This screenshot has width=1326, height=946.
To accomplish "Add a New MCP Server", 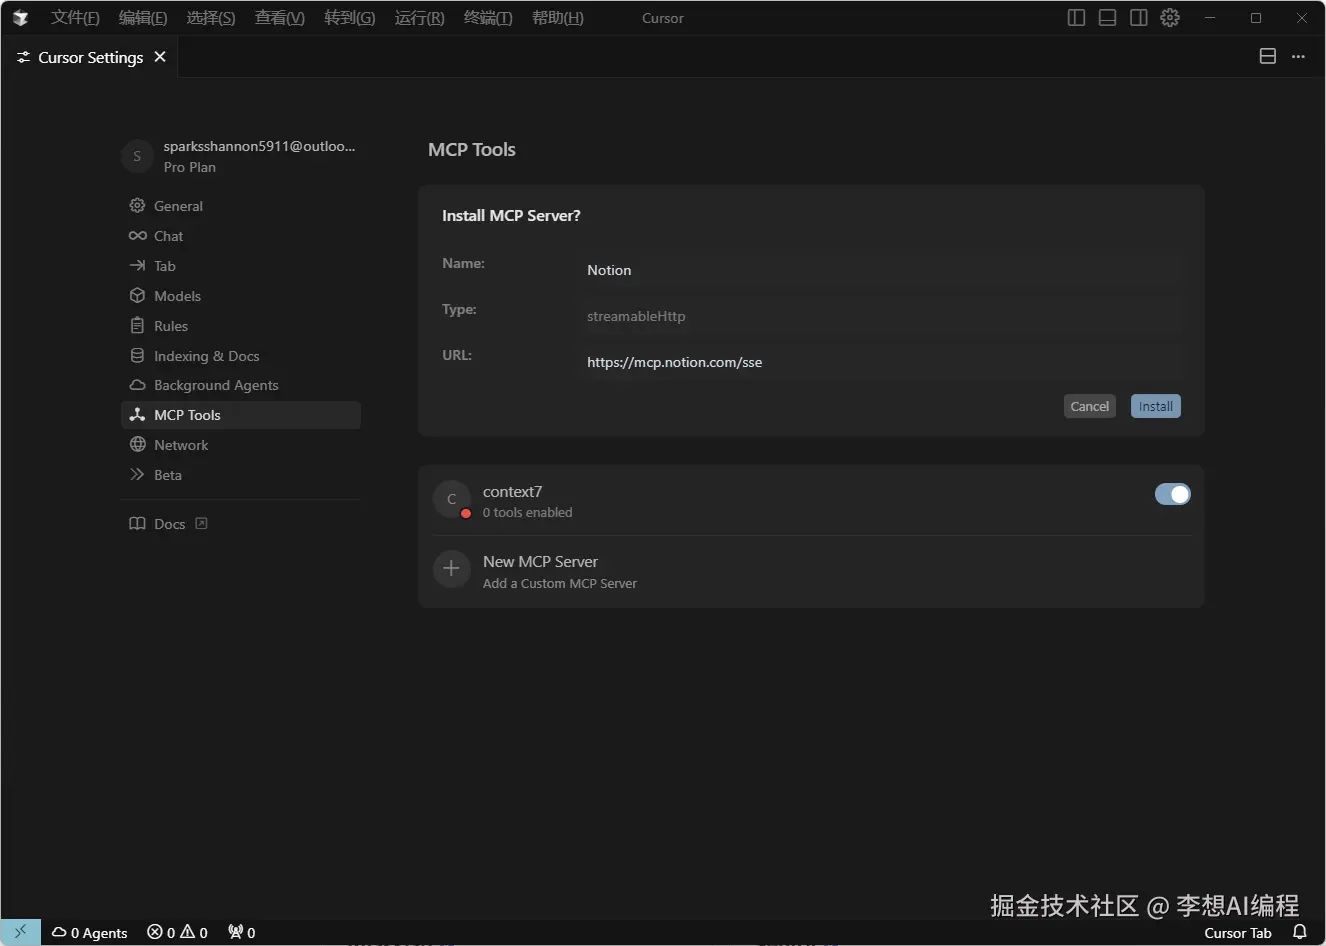I will click(811, 572).
